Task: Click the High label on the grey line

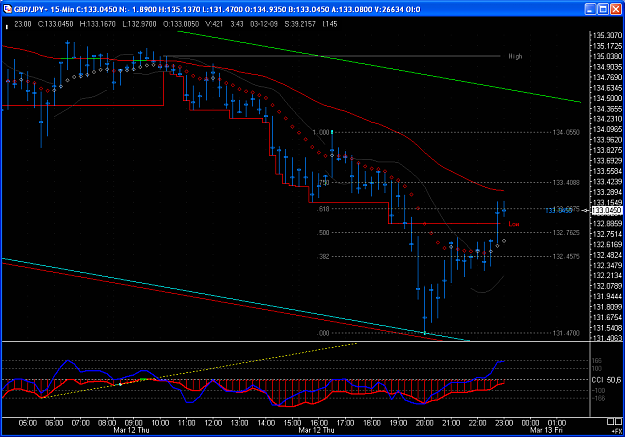Action: point(515,56)
